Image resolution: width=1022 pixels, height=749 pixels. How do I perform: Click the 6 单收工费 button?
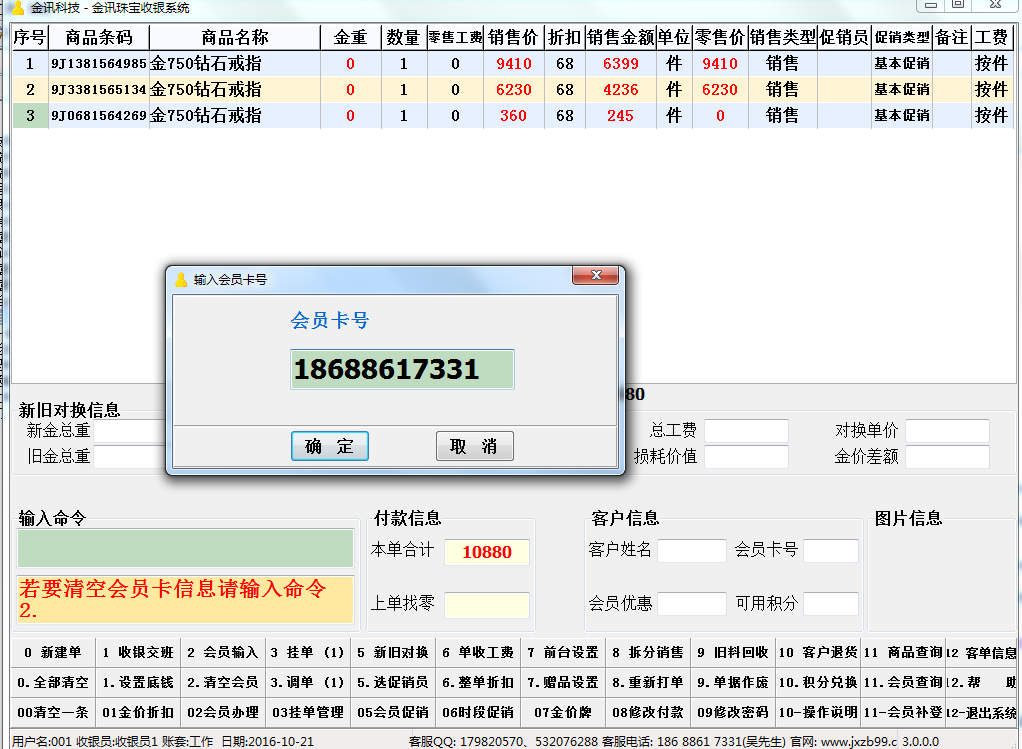pyautogui.click(x=478, y=653)
